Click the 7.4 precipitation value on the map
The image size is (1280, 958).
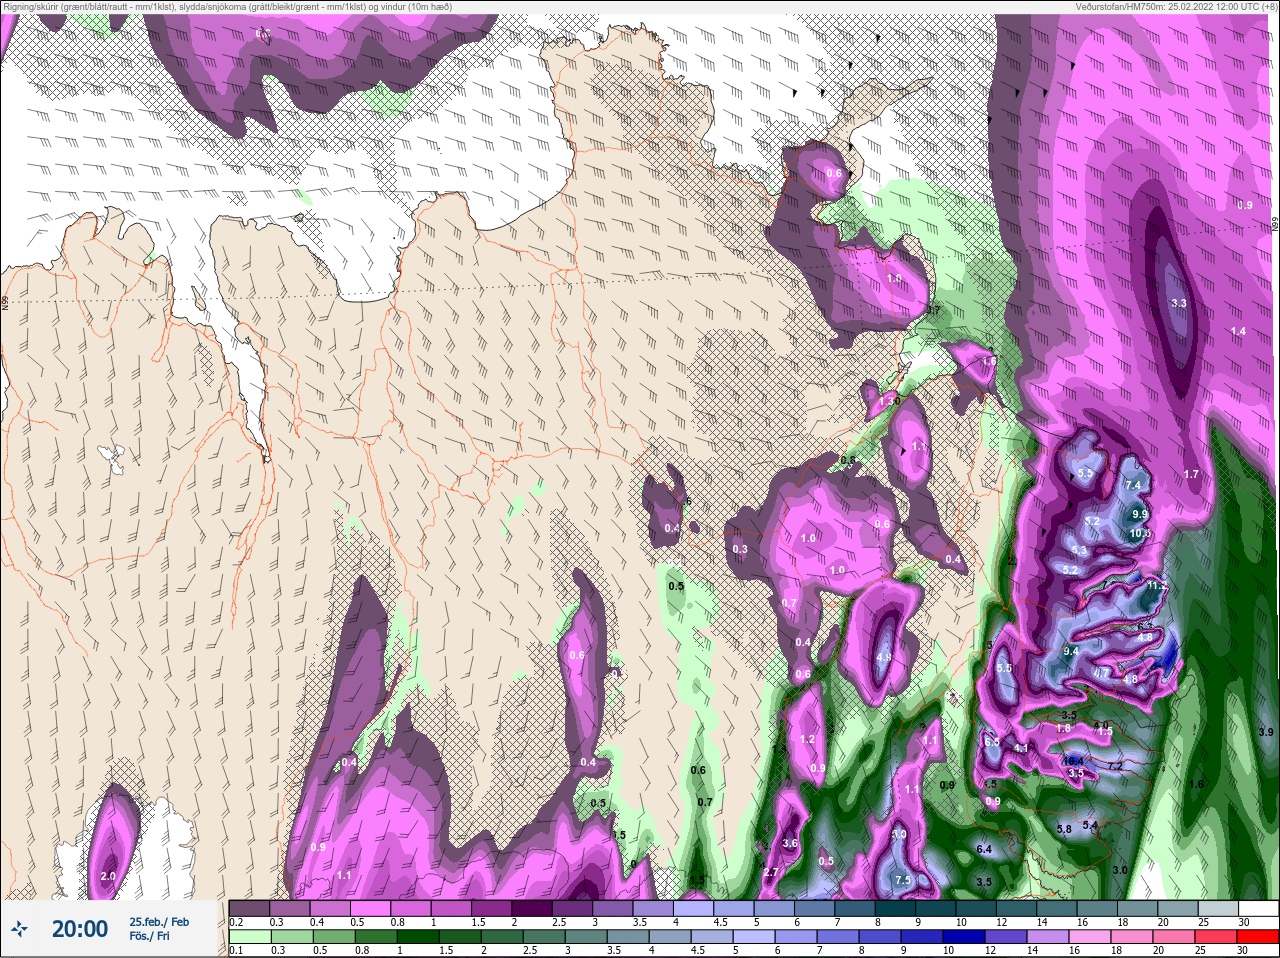coord(1133,485)
